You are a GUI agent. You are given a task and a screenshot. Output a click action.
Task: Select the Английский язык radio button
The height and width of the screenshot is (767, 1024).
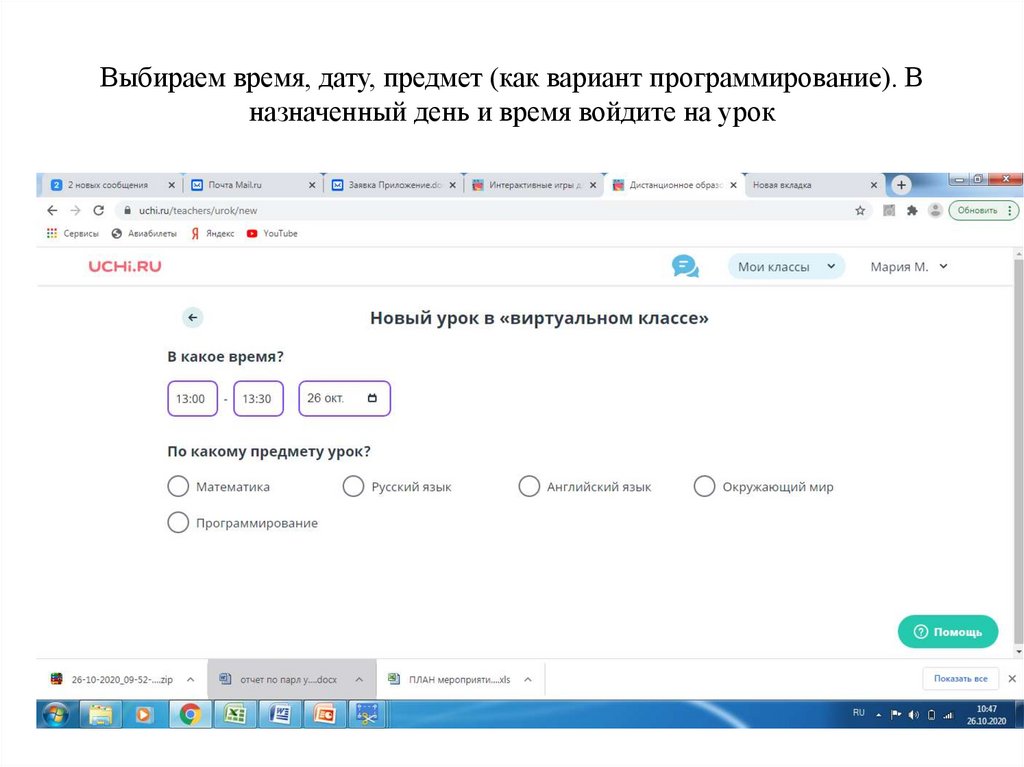[529, 486]
